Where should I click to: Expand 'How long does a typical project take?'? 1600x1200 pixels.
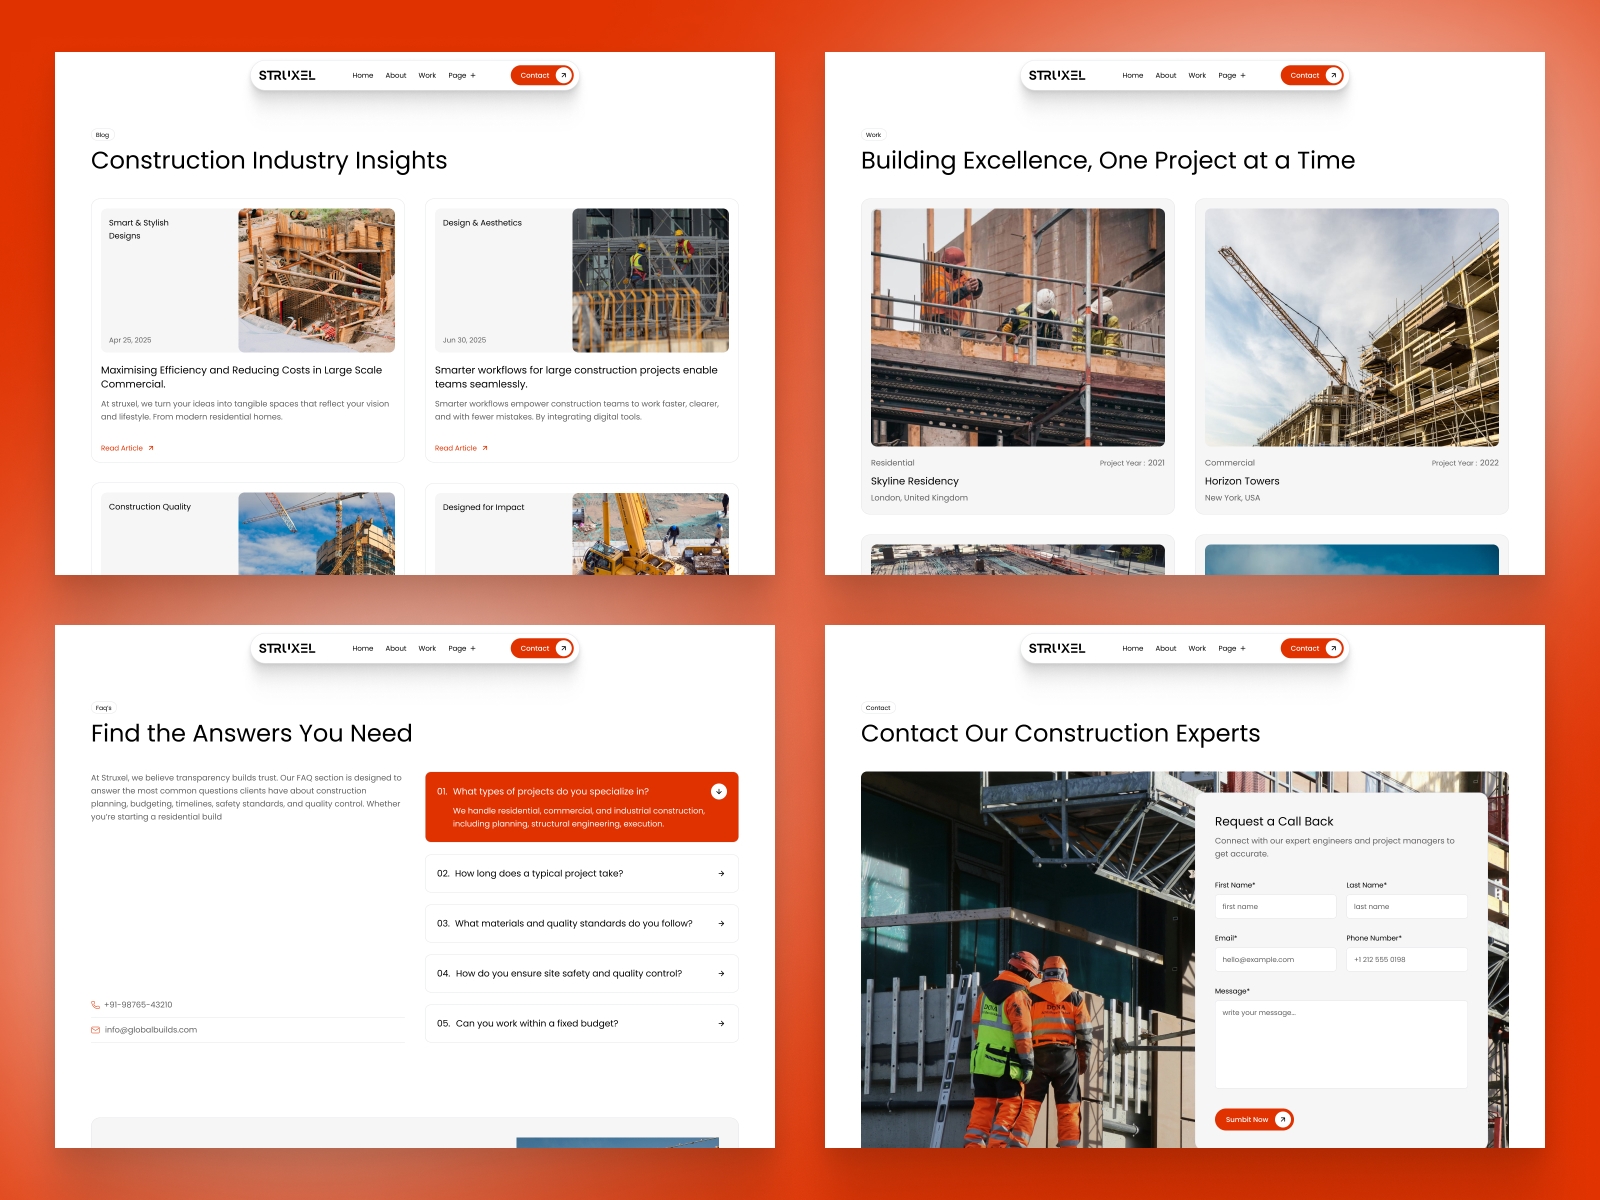click(x=582, y=873)
